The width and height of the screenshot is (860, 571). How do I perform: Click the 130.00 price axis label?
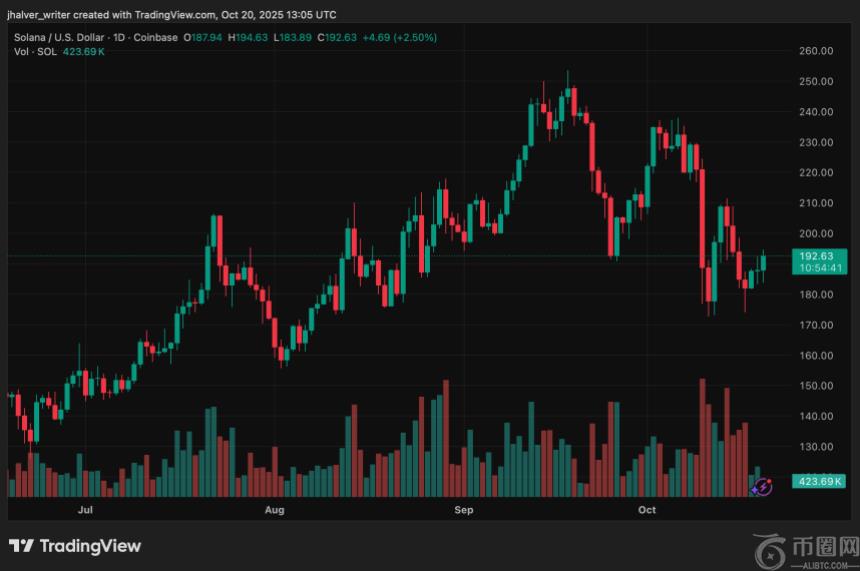coord(817,447)
